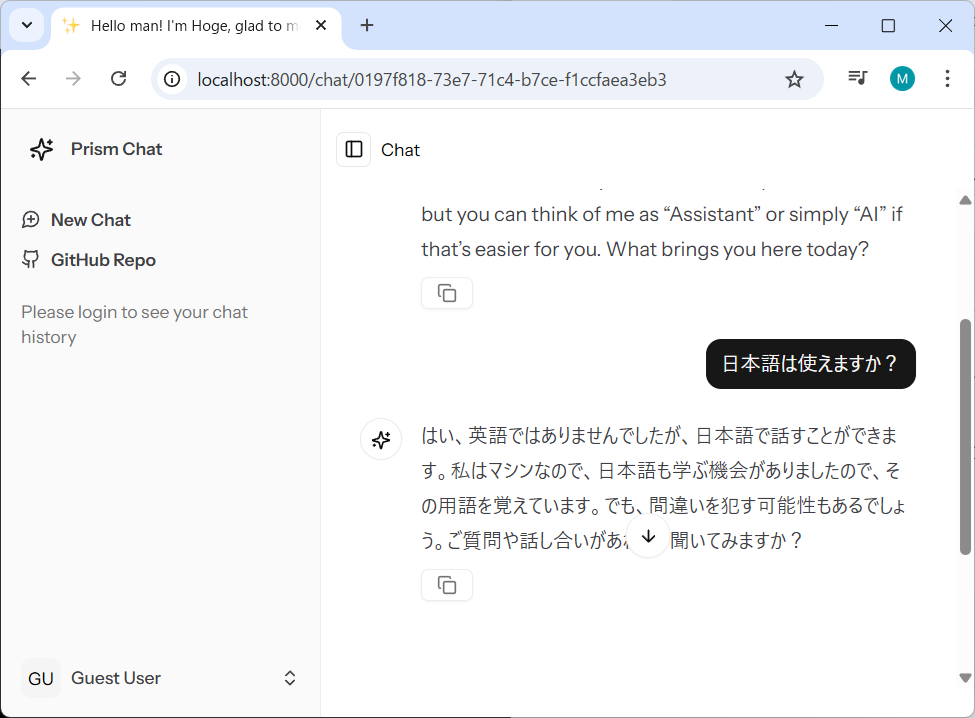Bookmark this page with the star icon
Screen dimensions: 975x718
point(794,79)
